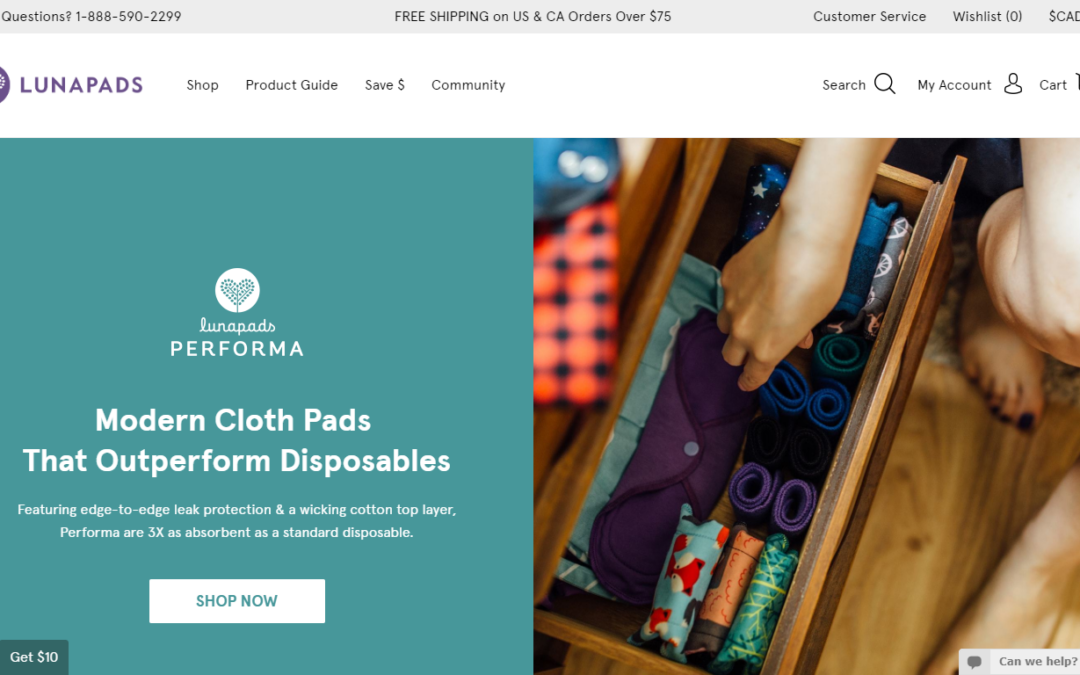Click the Lunapads Performa heart logo
Screen dimensions: 1080x675
point(237,290)
